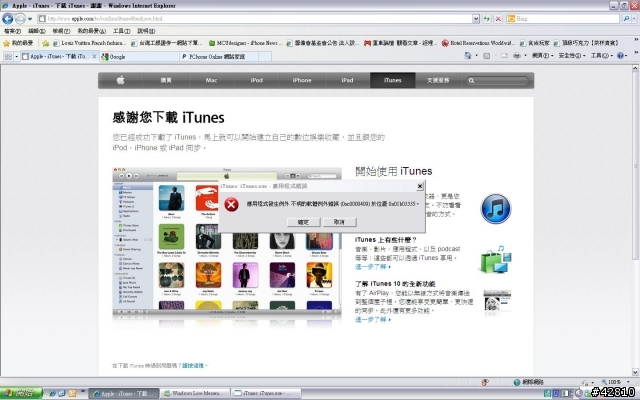Go forward with the browser Forward arrow
The width and height of the screenshot is (640, 400).
coord(20,19)
